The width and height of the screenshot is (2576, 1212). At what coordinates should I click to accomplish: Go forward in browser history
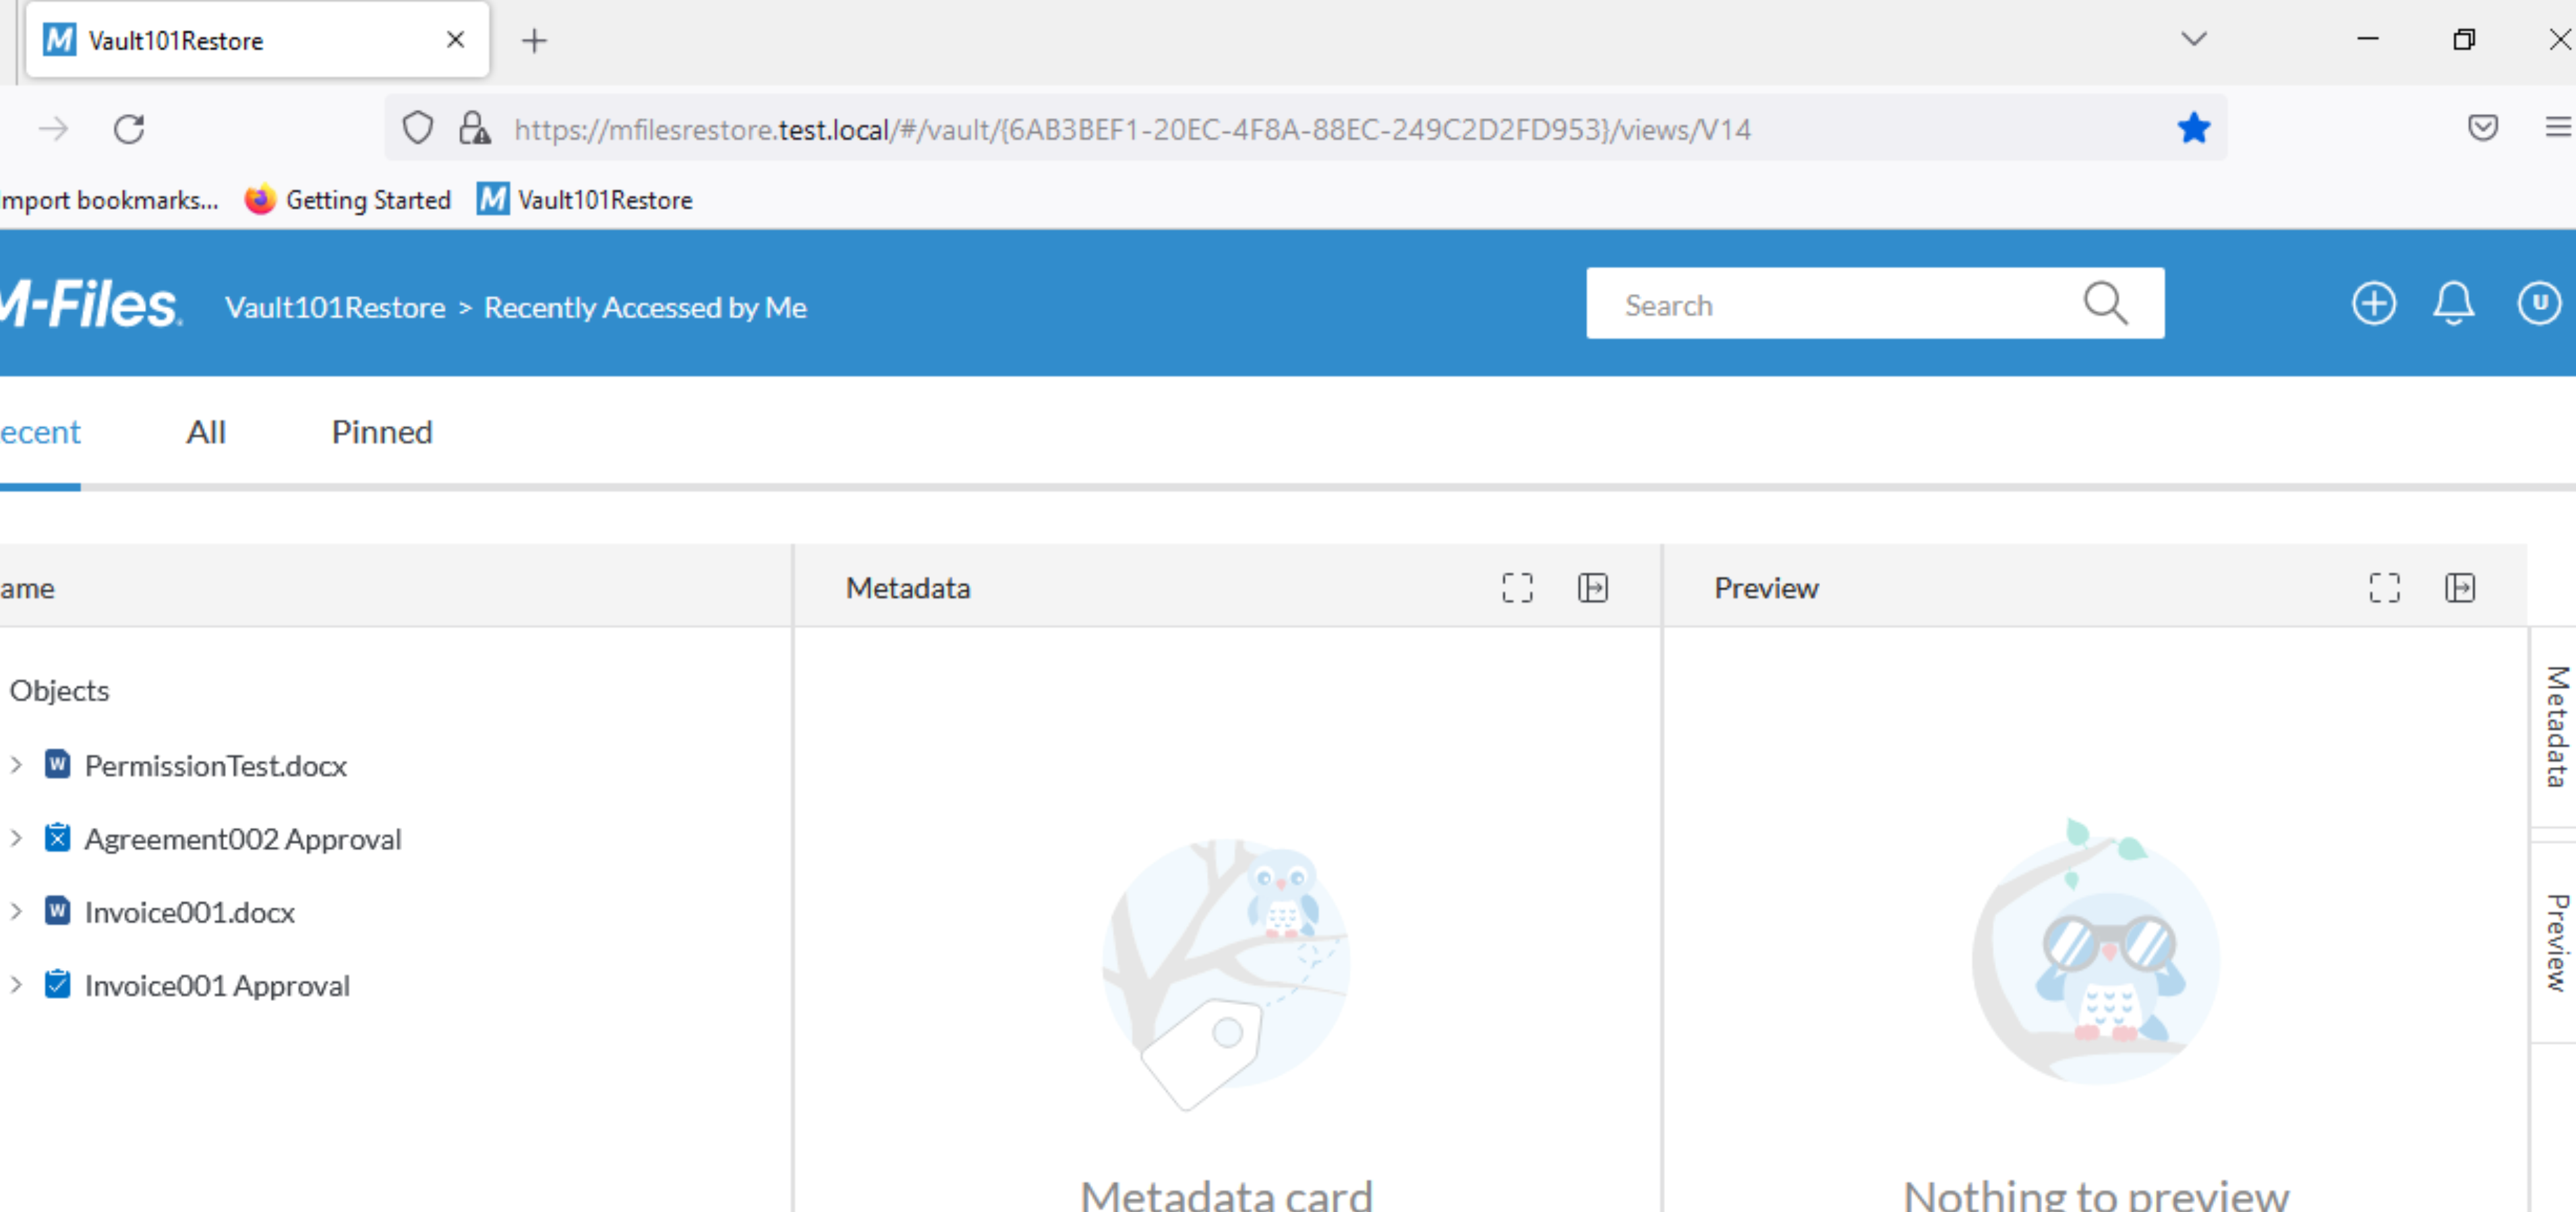point(53,128)
